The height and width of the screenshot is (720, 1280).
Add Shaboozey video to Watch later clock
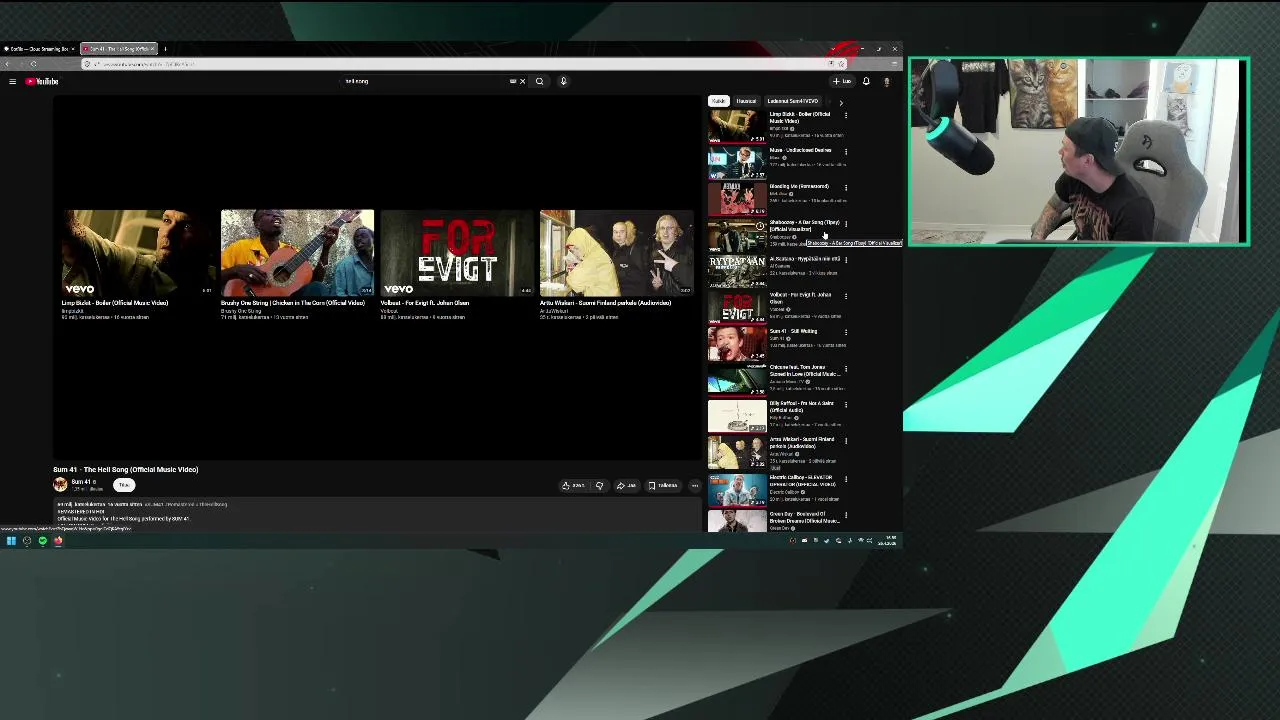coord(760,226)
